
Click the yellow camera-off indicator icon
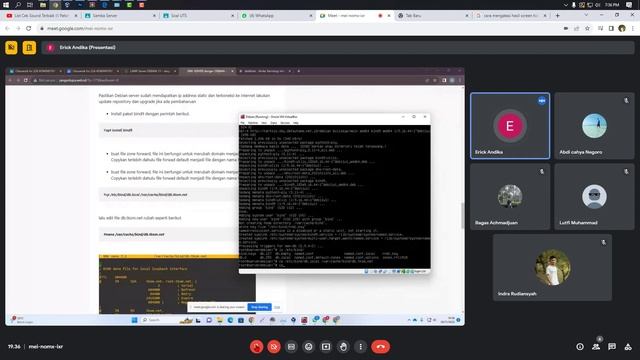11,48
